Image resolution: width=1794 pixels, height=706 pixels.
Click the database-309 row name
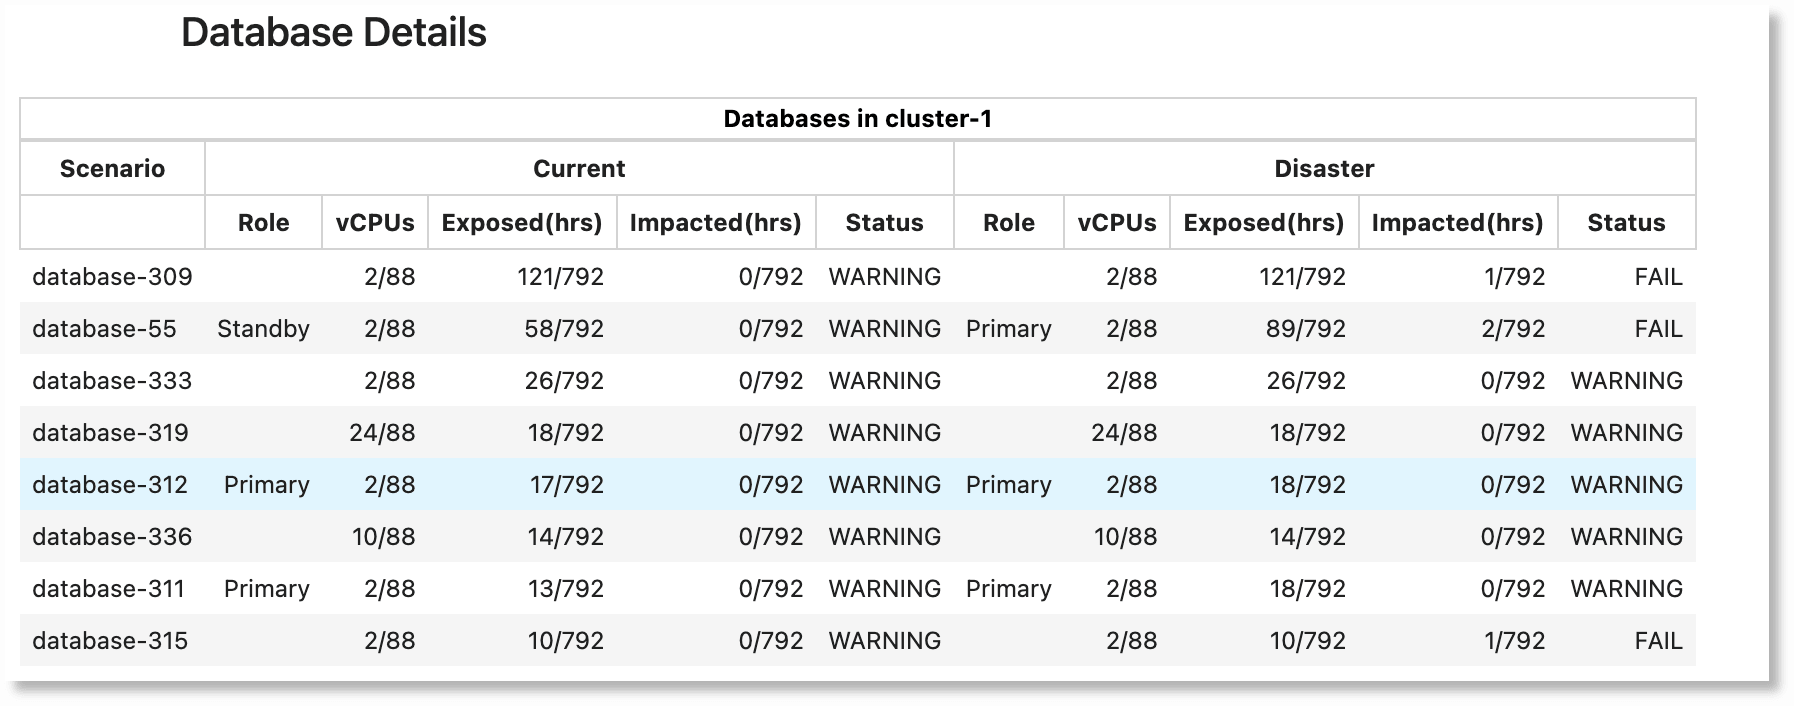click(x=112, y=277)
